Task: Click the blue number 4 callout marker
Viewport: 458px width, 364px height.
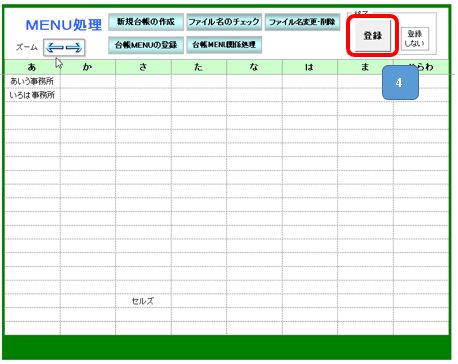Action: (400, 83)
